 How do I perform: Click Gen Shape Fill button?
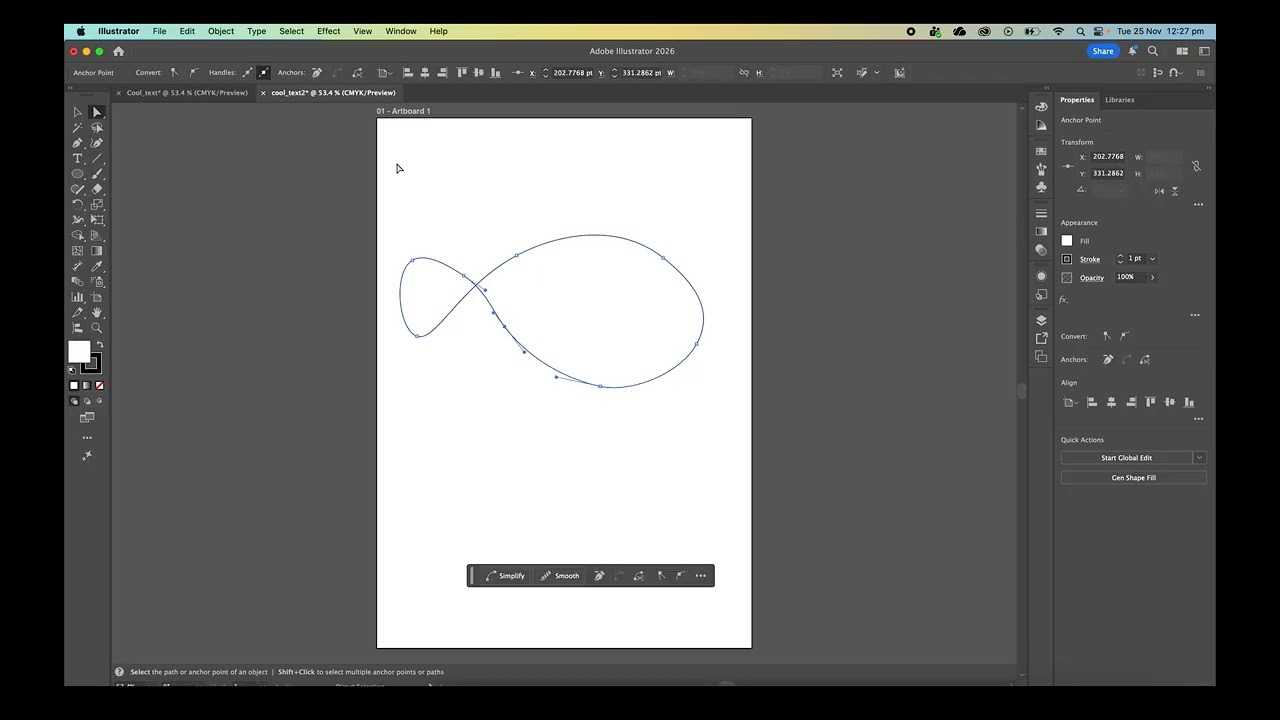1134,478
